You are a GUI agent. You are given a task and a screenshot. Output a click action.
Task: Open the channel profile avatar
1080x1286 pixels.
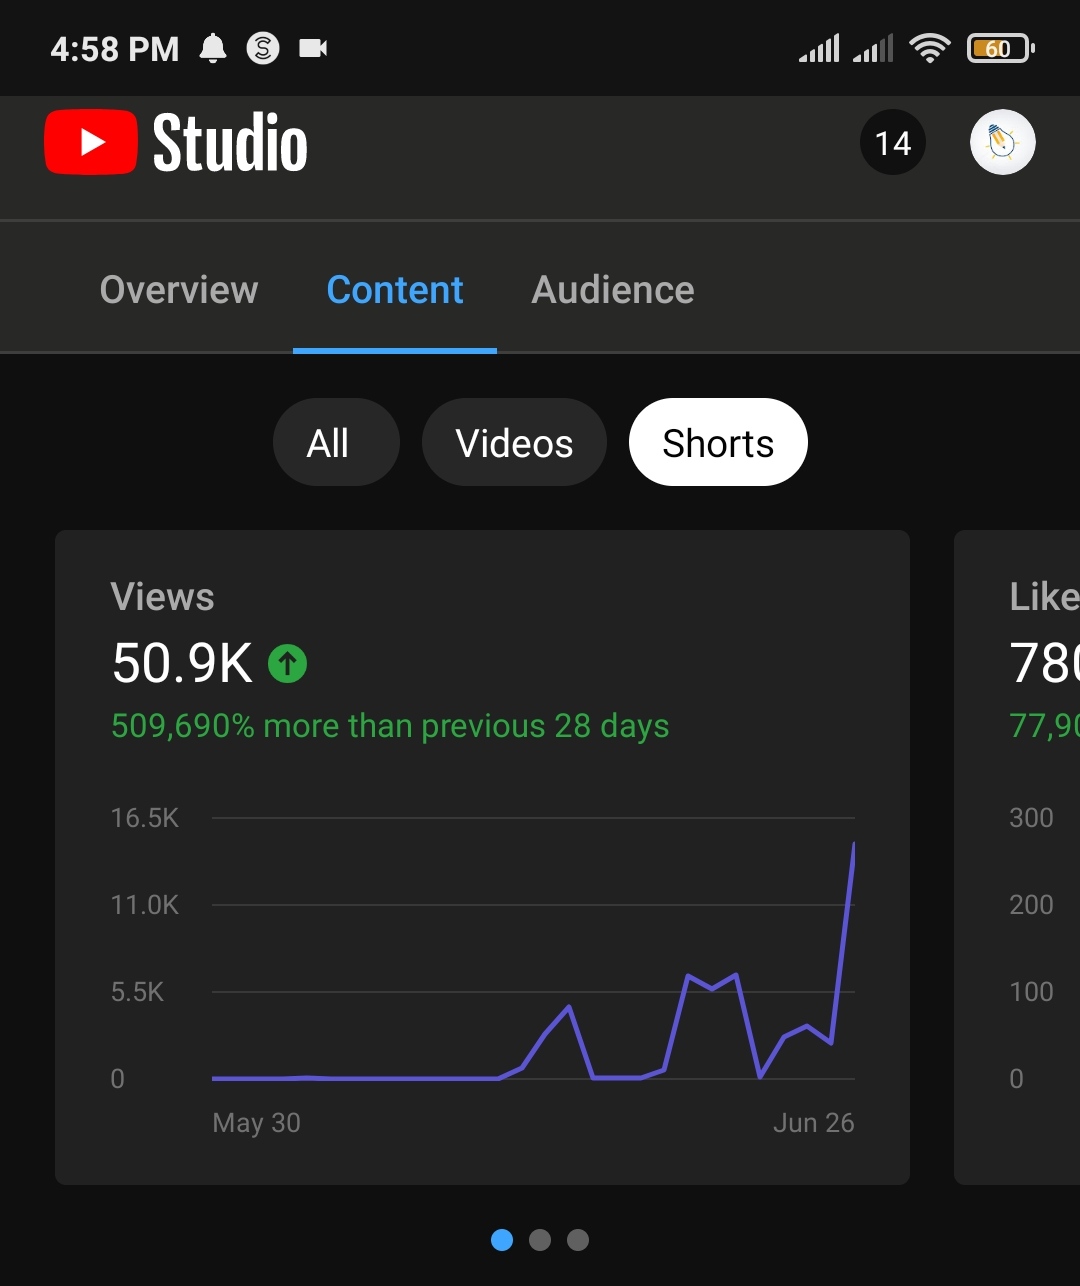point(1002,143)
